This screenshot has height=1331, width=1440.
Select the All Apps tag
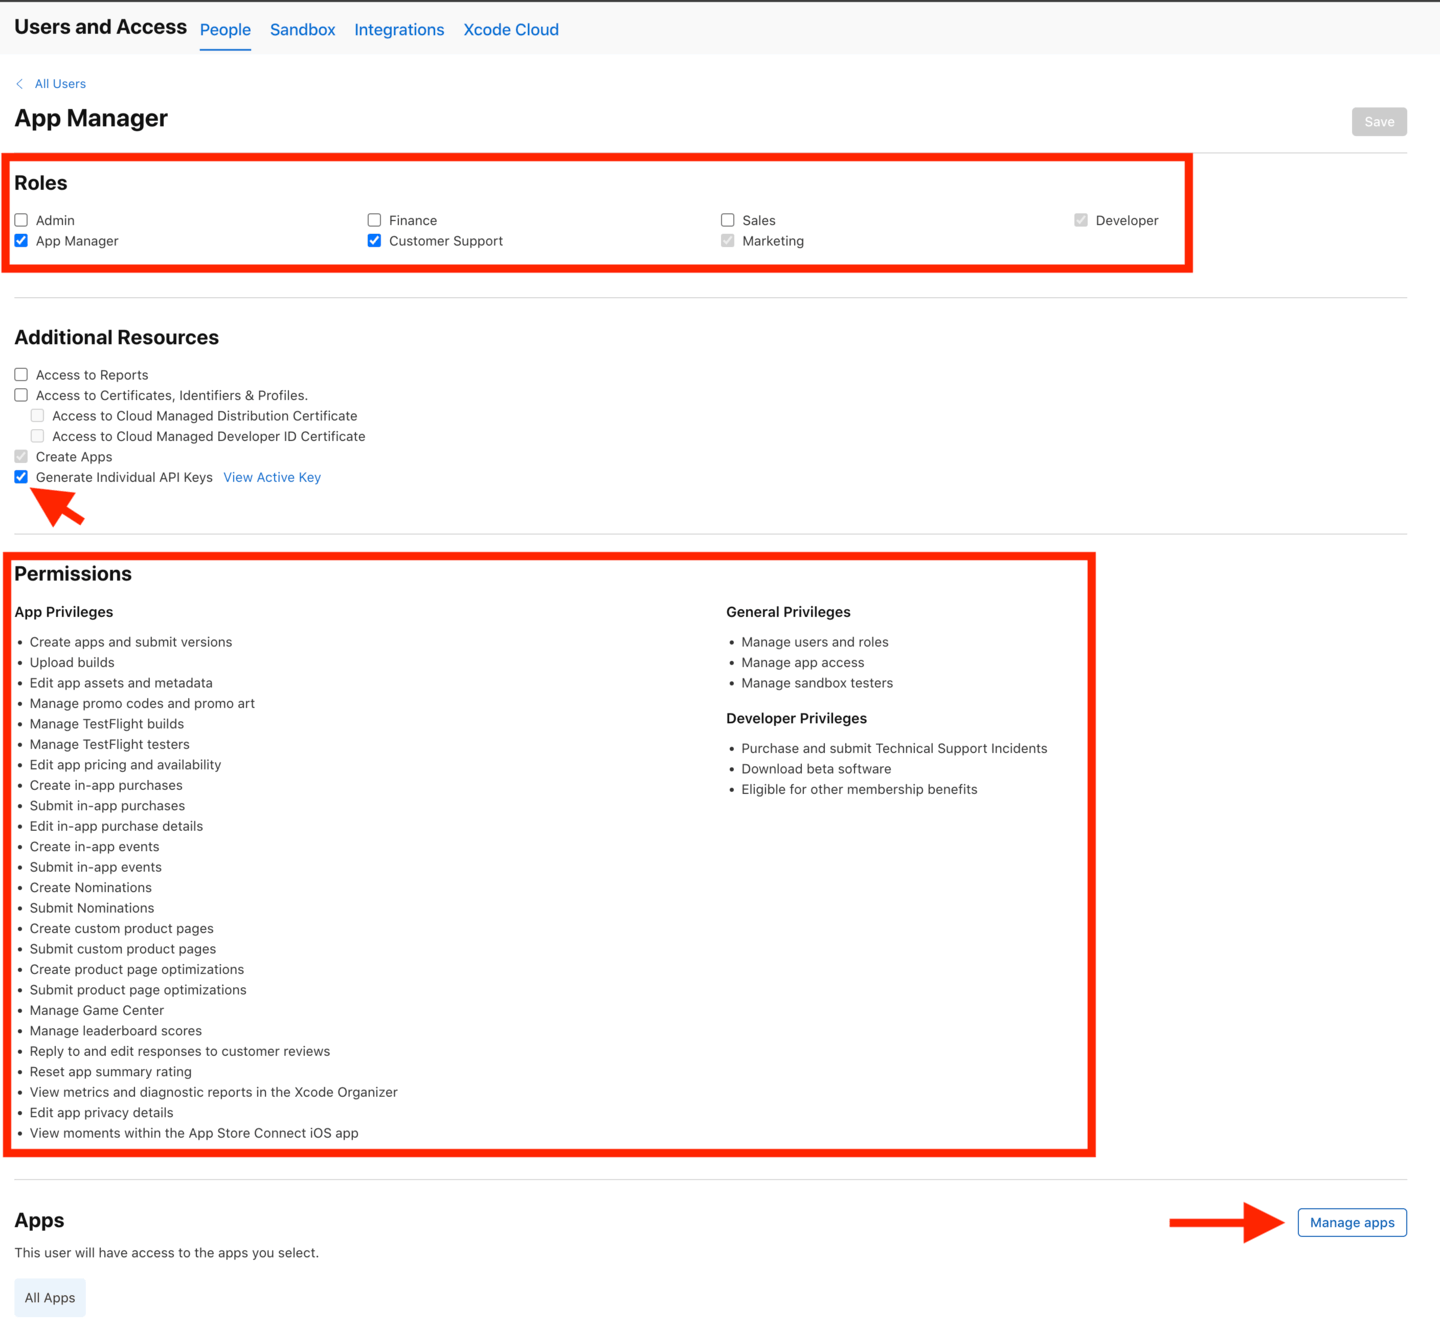tap(50, 1298)
